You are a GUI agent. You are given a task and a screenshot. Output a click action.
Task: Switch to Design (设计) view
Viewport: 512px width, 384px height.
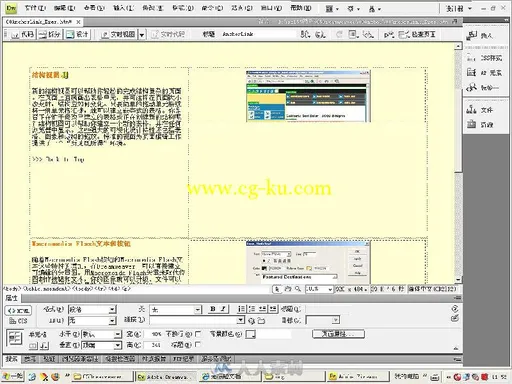(77, 34)
